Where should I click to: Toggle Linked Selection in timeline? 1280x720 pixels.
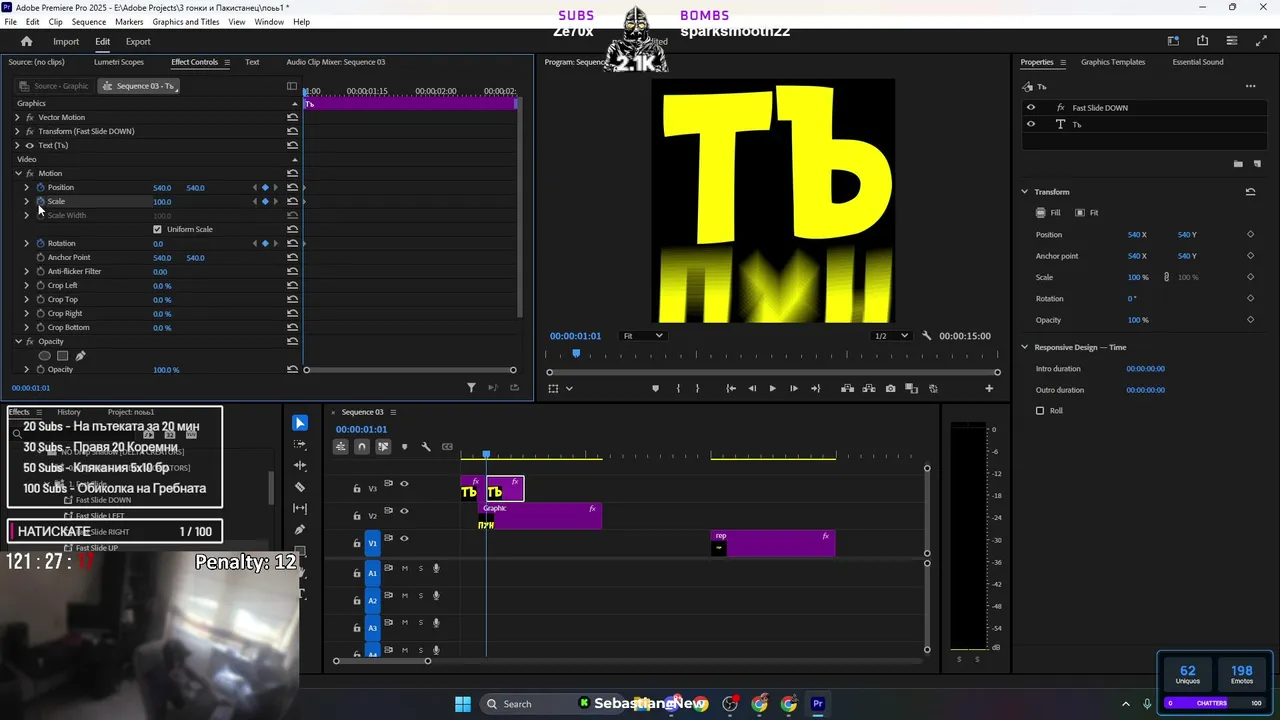pos(383,447)
